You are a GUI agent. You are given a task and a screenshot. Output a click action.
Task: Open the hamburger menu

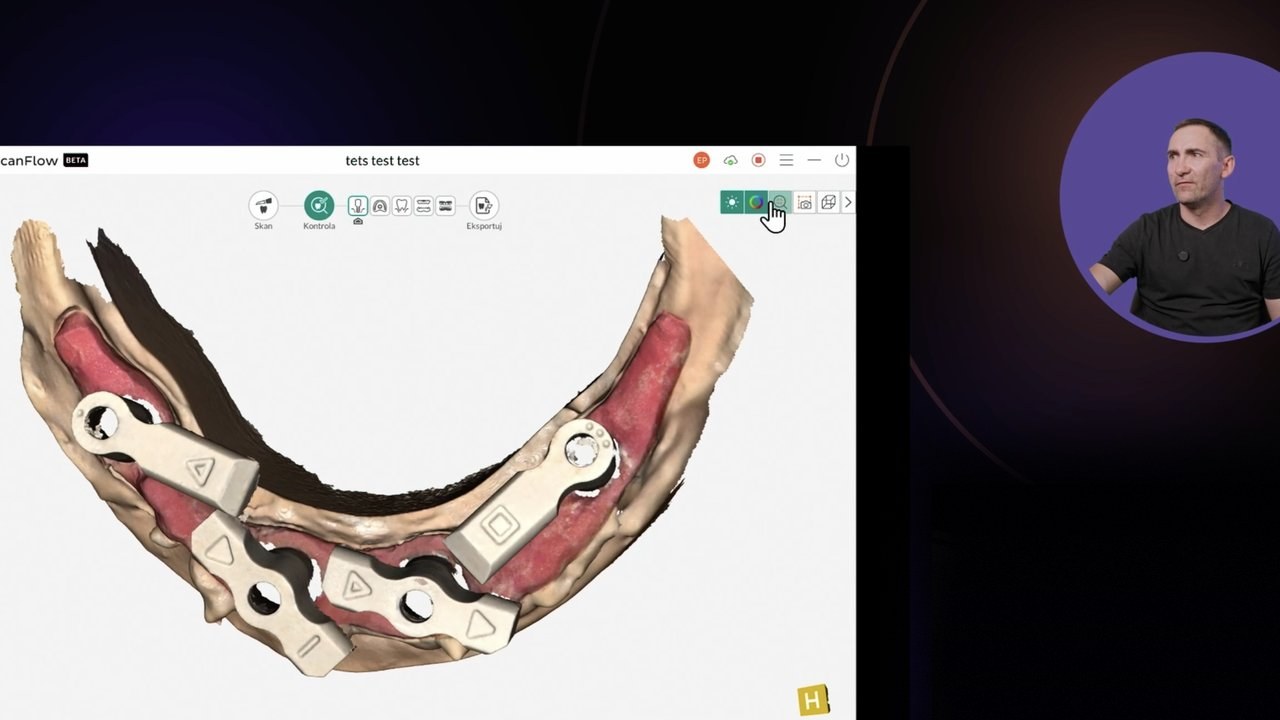click(x=787, y=160)
